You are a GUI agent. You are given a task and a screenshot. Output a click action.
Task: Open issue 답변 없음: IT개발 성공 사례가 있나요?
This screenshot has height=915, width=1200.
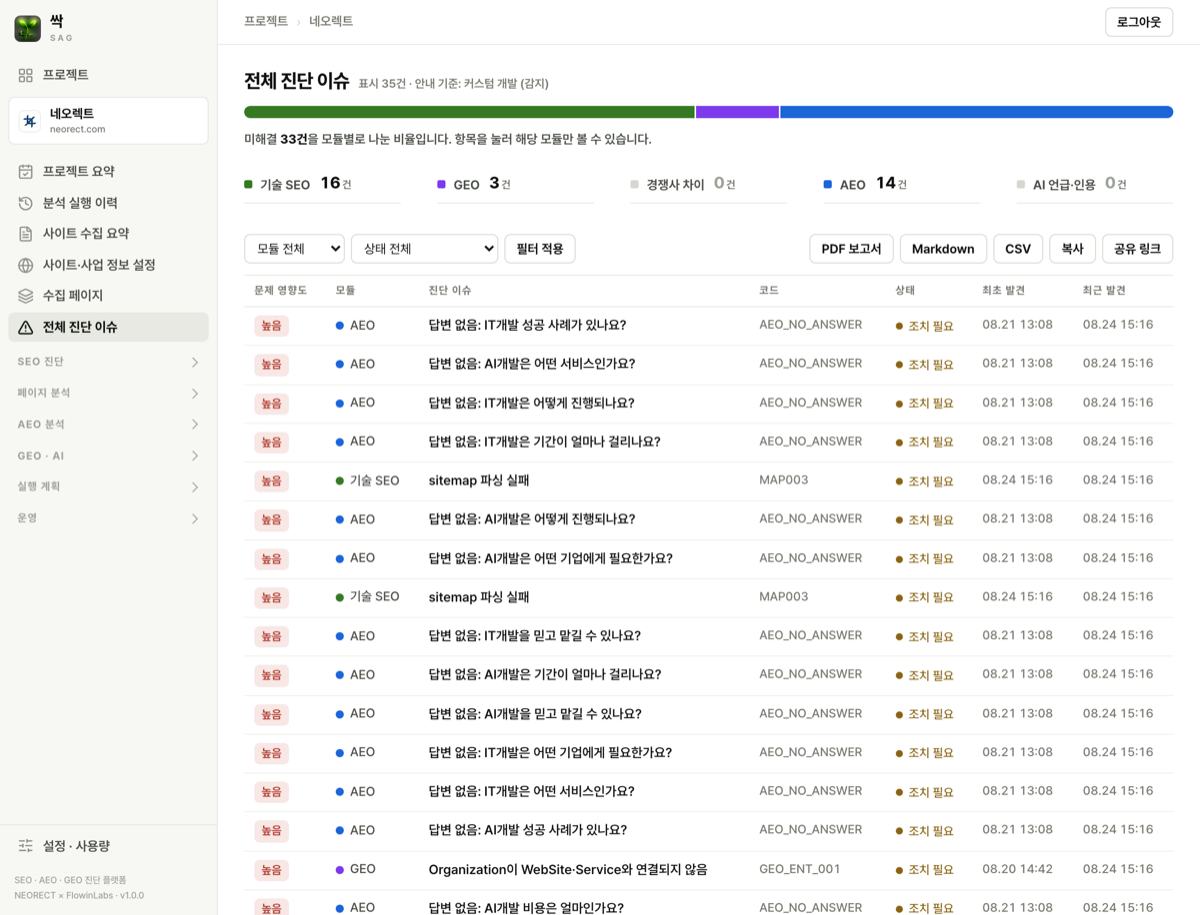(527, 325)
